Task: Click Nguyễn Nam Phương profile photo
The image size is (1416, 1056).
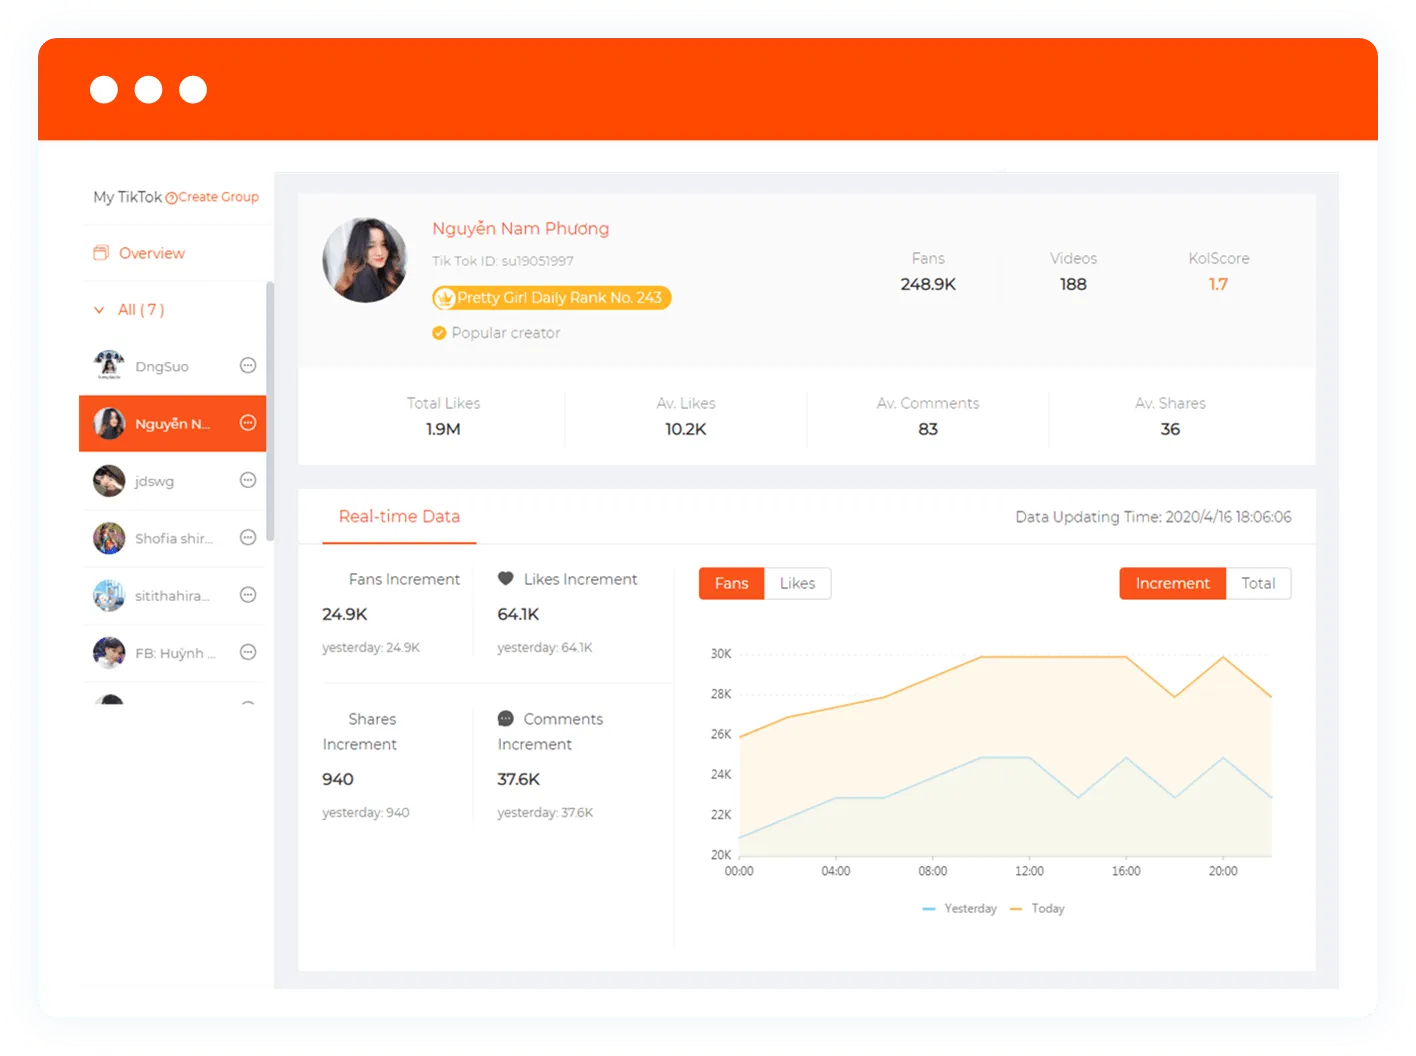Action: coord(365,260)
